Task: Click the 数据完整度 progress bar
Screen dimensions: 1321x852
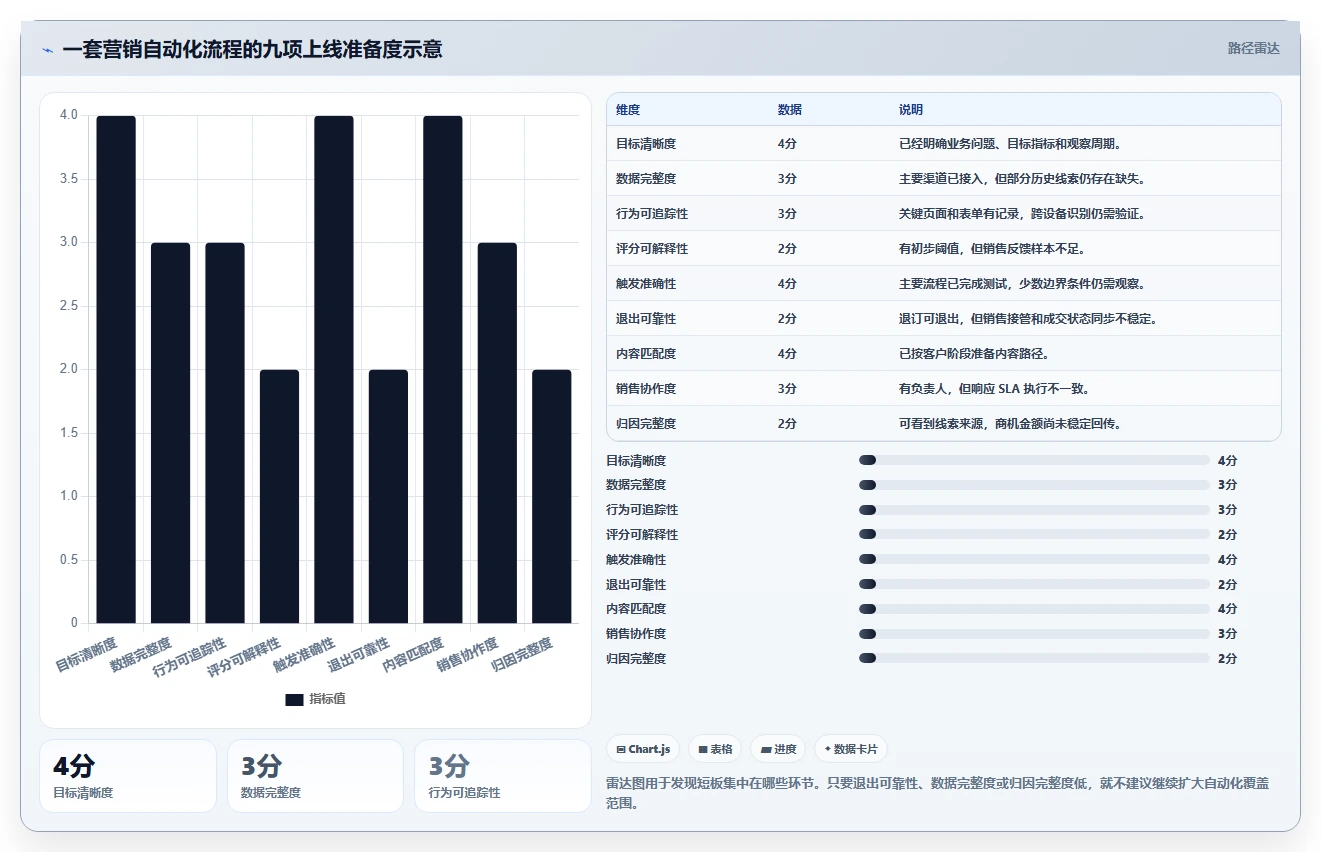Action: pyautogui.click(x=1034, y=485)
